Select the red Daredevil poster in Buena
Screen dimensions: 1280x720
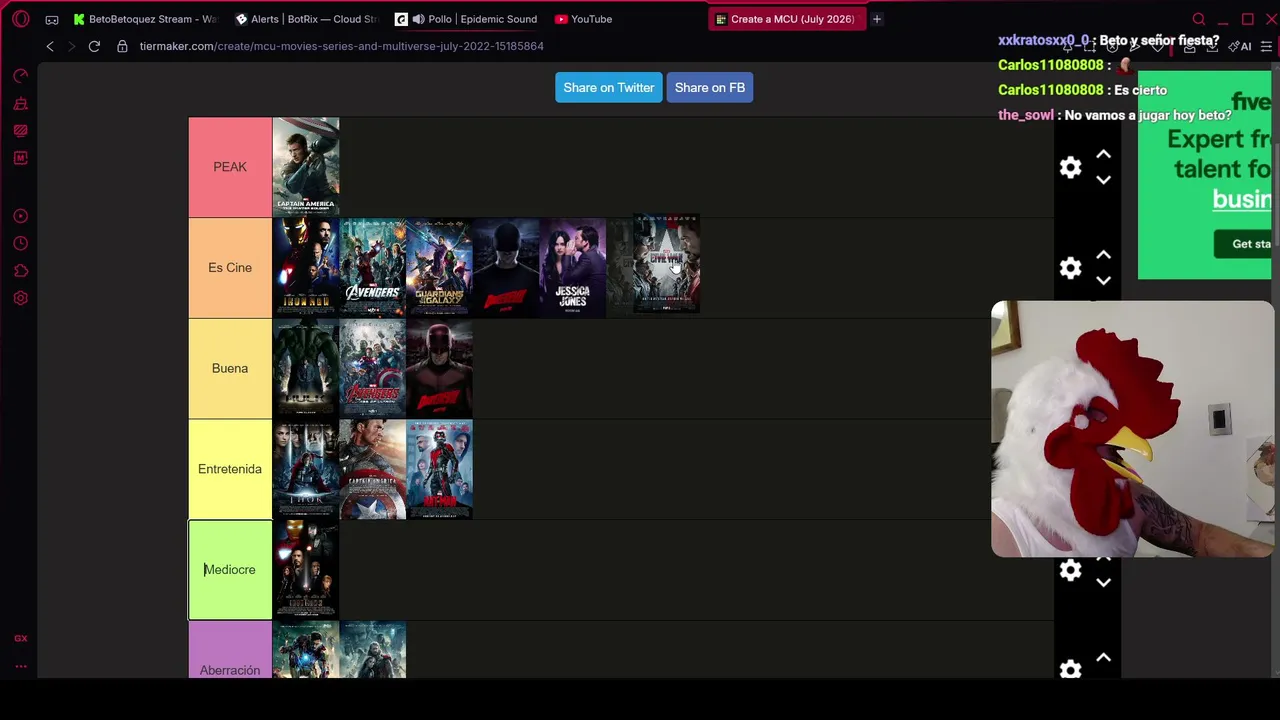click(x=439, y=368)
